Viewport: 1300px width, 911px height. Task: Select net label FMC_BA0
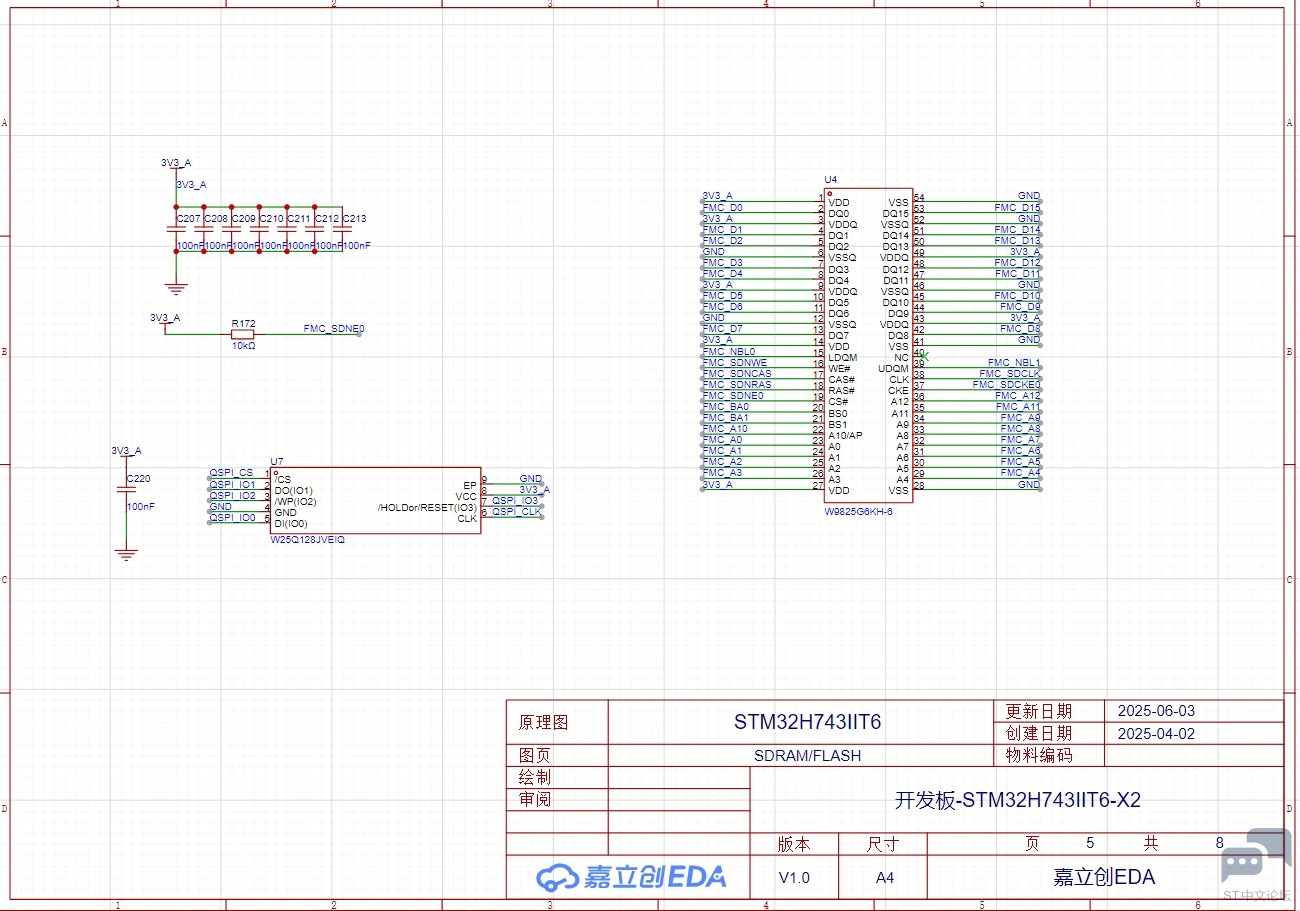point(725,406)
